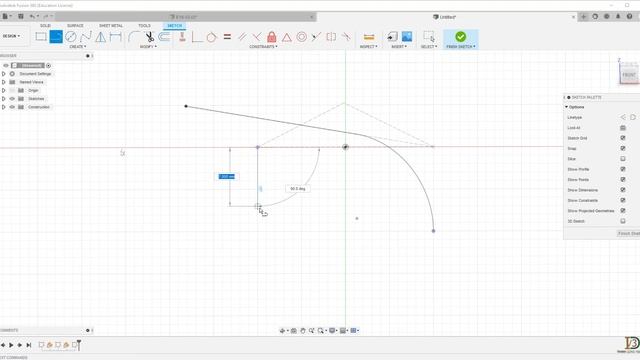640x360 pixels.
Task: Toggle the Show Profile checkbox
Action: 623,169
